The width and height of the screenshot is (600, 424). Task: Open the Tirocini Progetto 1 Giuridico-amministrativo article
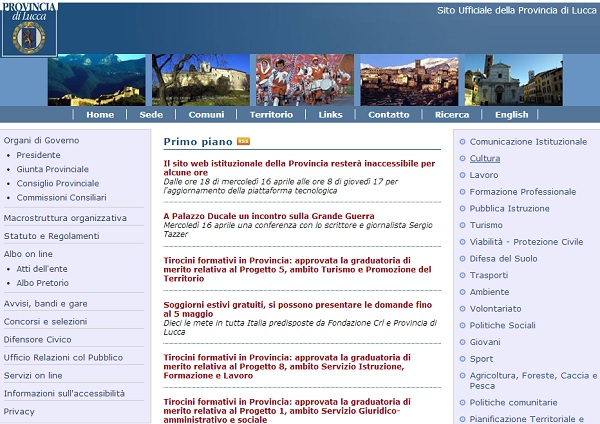tap(287, 411)
